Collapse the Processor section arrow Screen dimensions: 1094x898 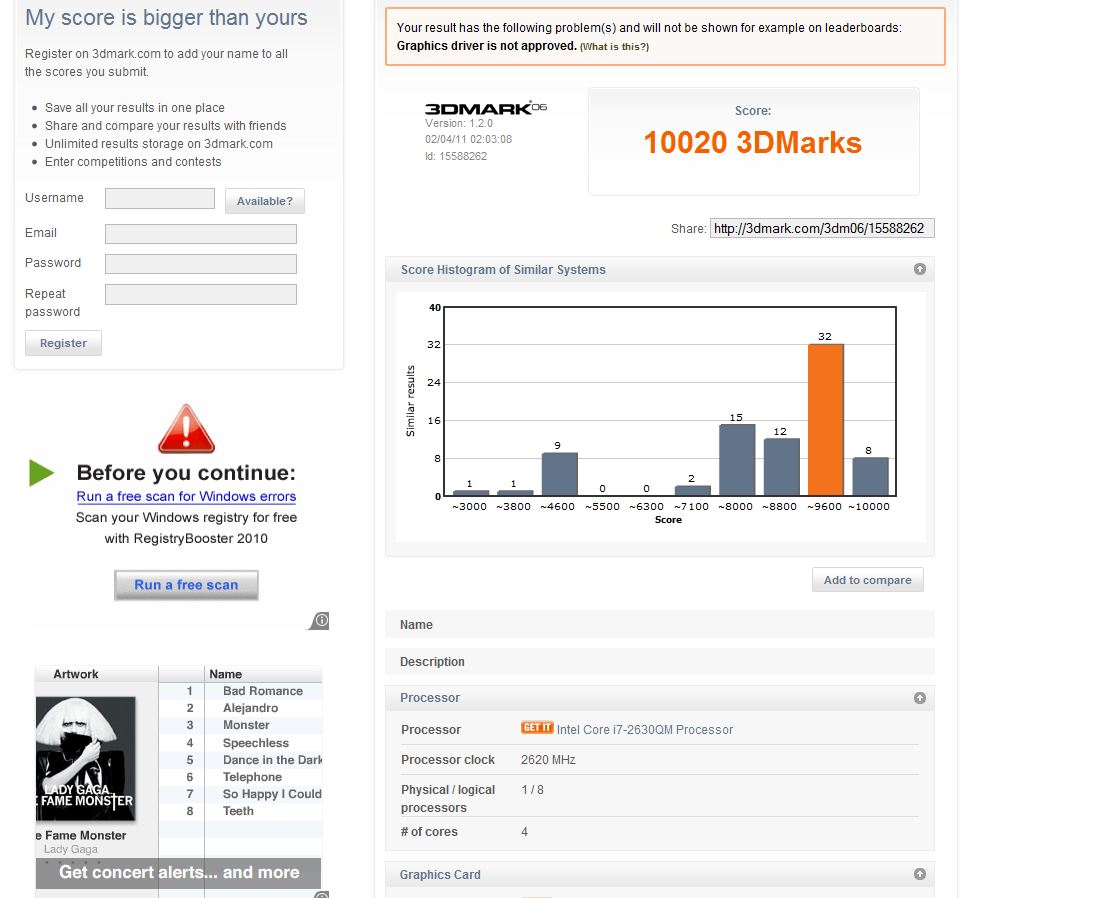[x=920, y=698]
